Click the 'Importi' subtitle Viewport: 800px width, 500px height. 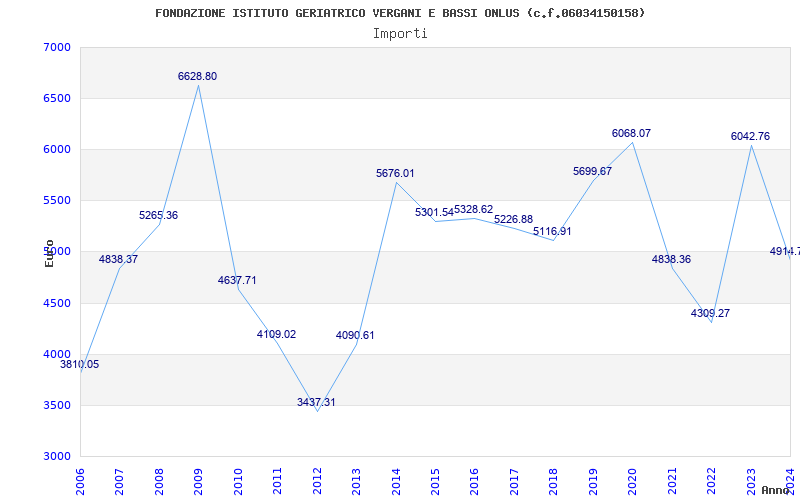pos(400,34)
